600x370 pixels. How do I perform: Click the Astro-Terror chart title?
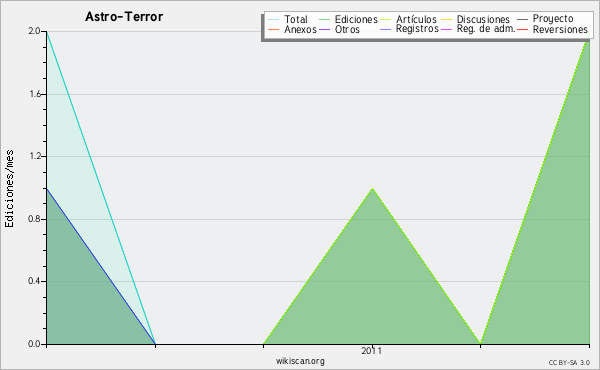click(x=124, y=16)
